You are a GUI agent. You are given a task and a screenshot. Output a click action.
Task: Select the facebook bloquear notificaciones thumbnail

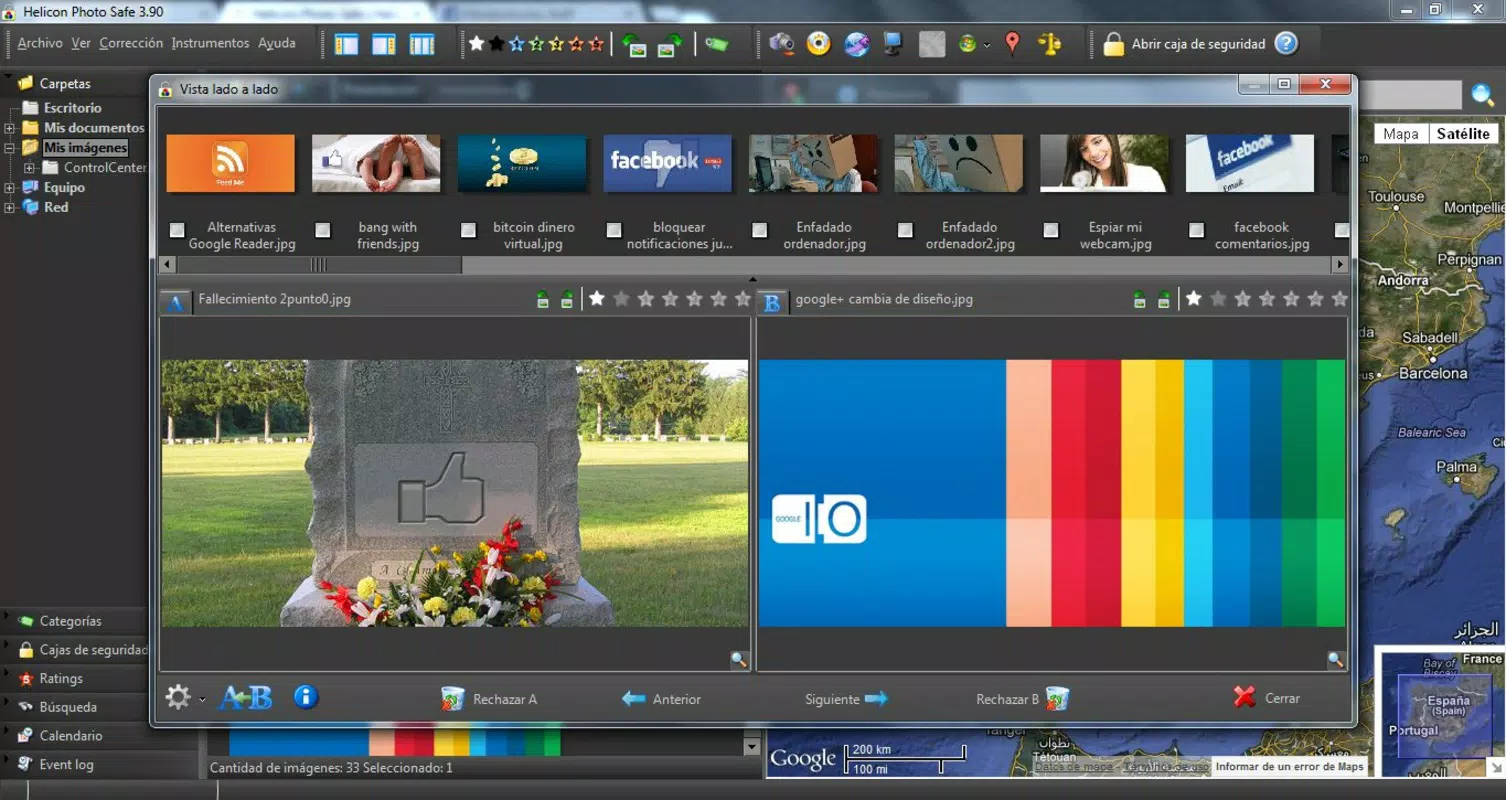[x=667, y=164]
